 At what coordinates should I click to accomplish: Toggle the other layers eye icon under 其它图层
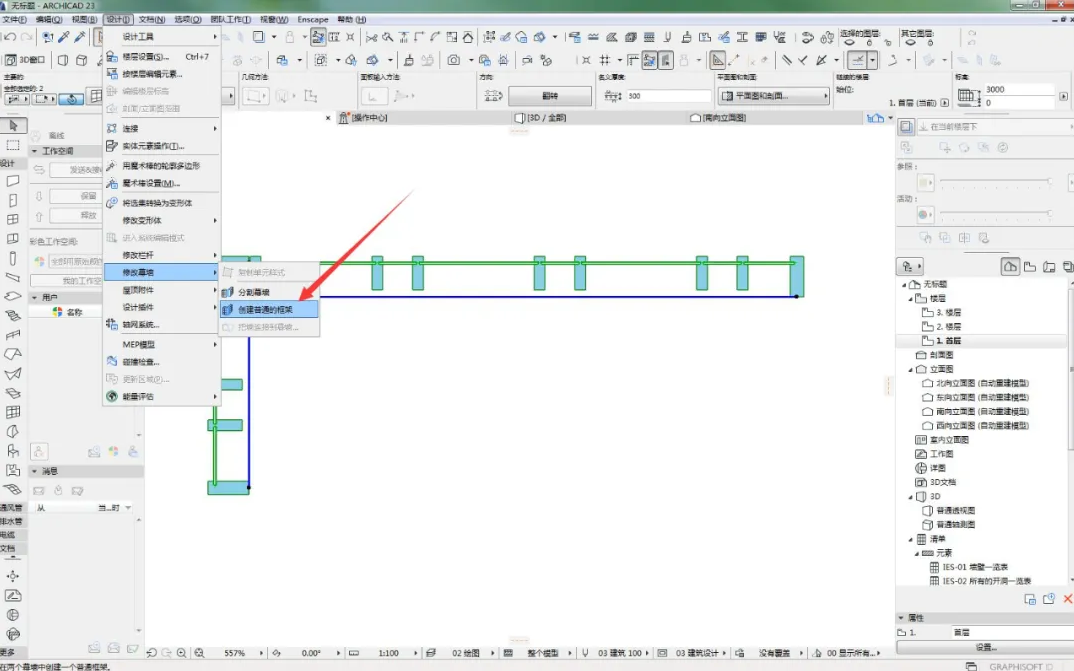tap(910, 42)
